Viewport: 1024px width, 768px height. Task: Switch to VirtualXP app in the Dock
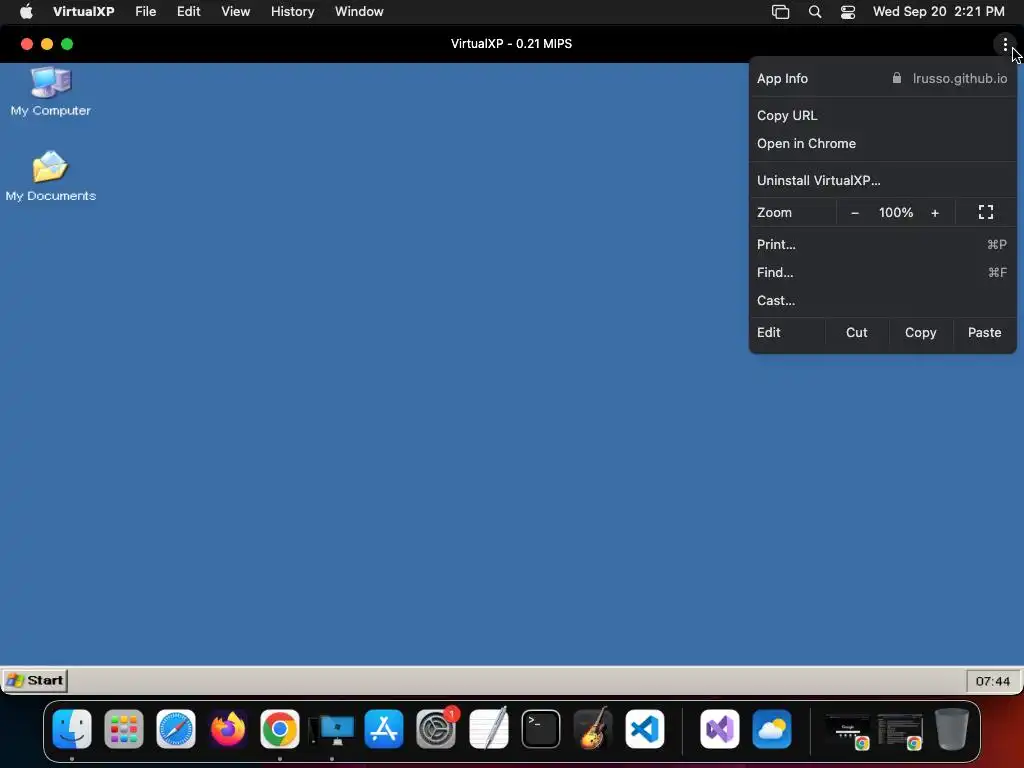[x=332, y=729]
